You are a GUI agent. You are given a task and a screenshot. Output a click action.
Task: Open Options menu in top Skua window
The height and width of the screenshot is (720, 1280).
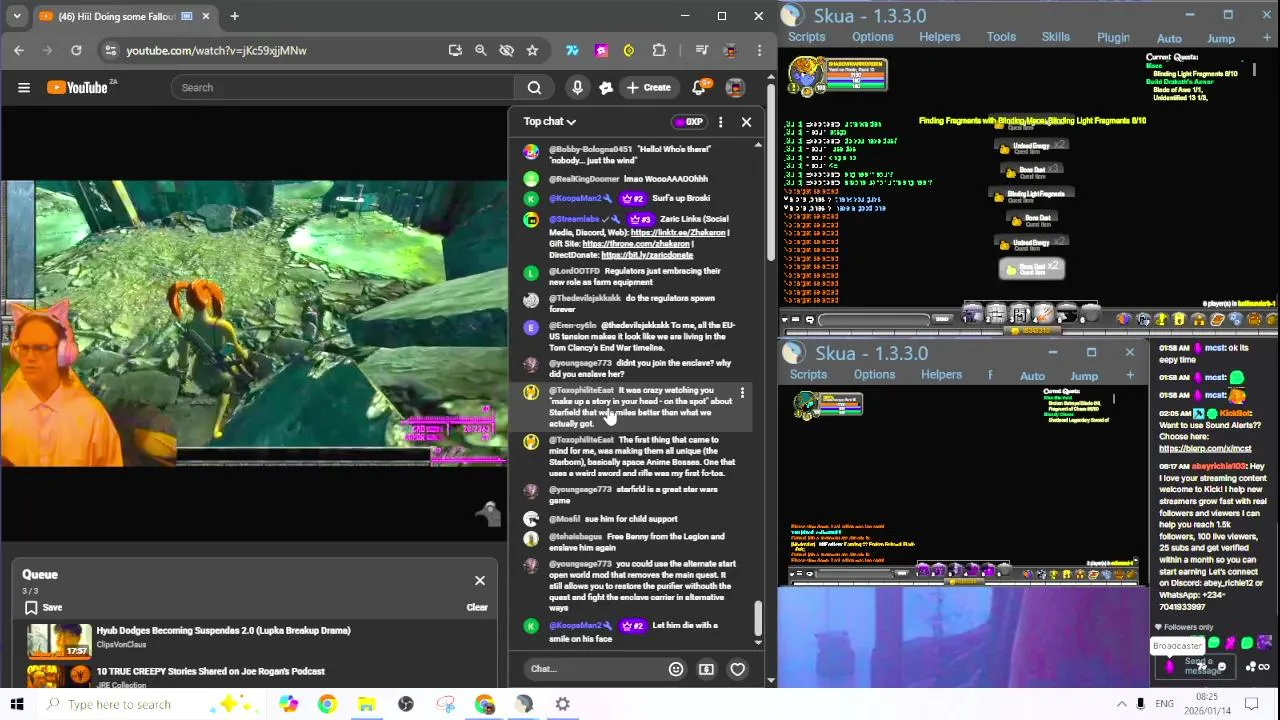click(x=873, y=37)
